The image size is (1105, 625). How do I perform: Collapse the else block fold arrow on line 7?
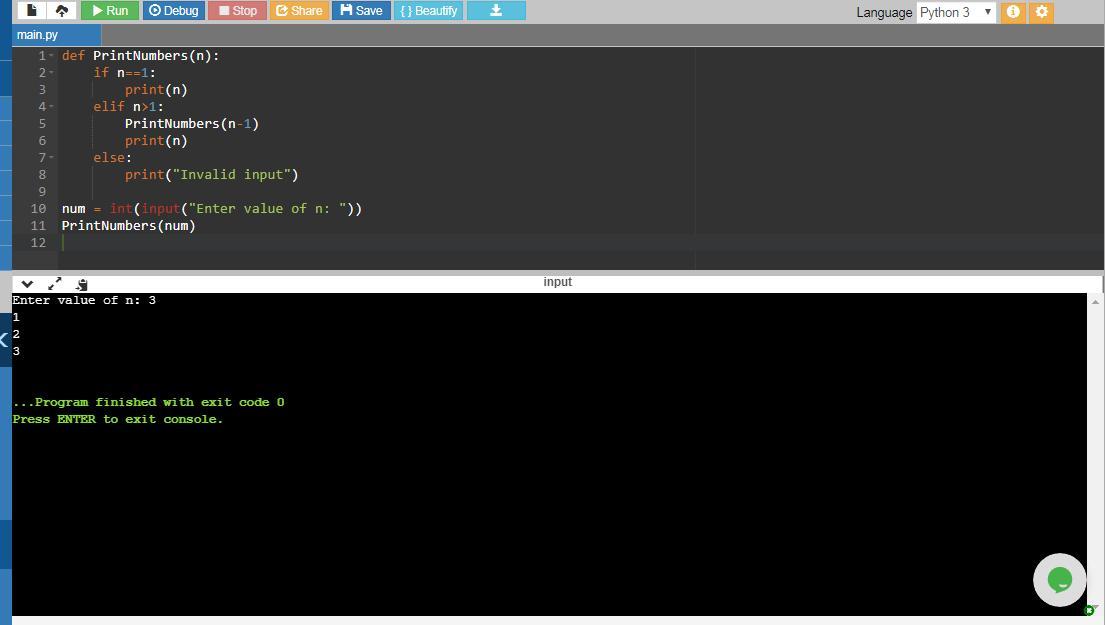click(51, 157)
